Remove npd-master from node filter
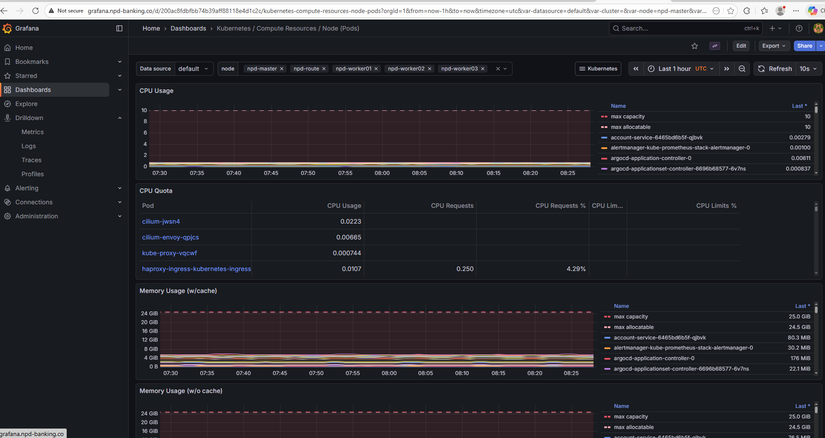 point(282,69)
